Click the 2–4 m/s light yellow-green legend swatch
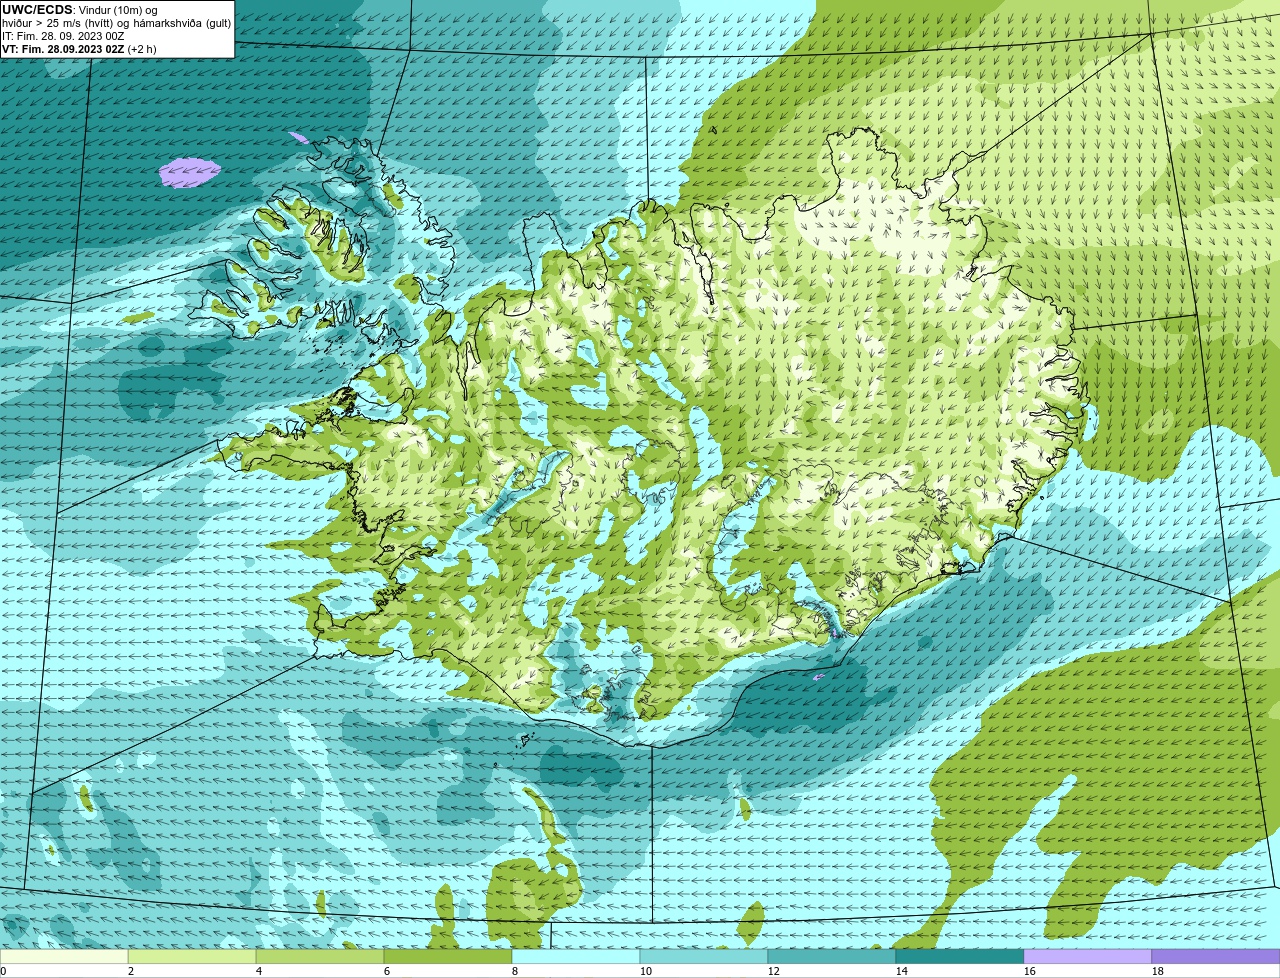This screenshot has width=1280, height=978. [192, 956]
